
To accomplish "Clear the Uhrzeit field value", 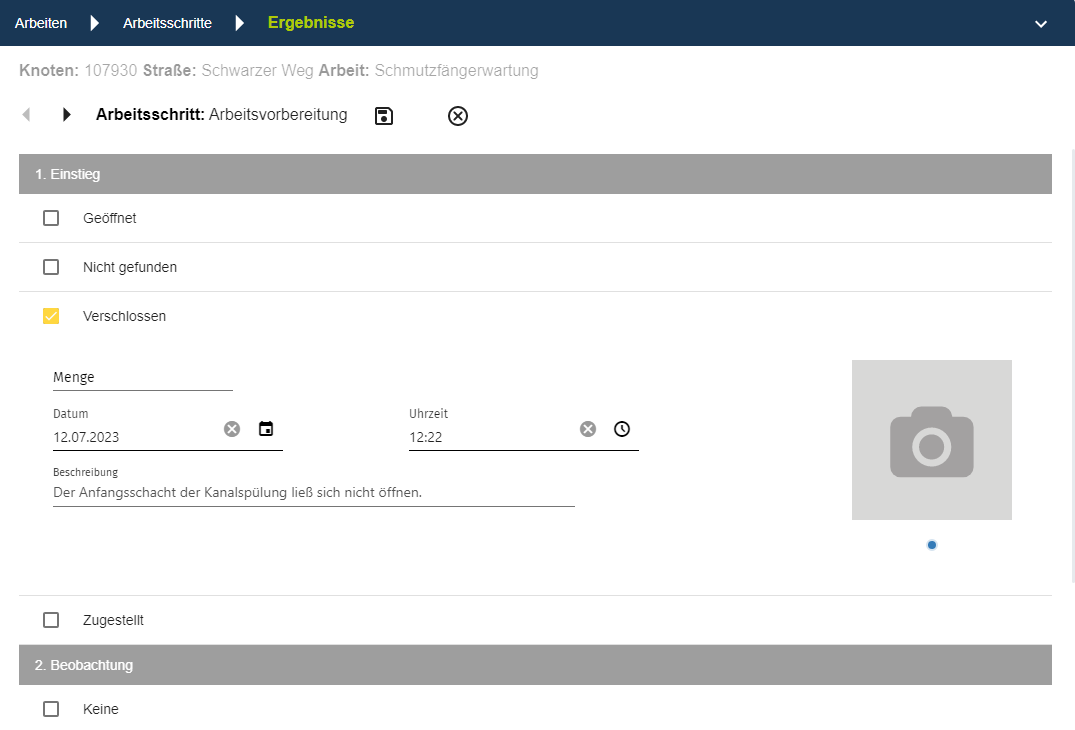I will 588,429.
